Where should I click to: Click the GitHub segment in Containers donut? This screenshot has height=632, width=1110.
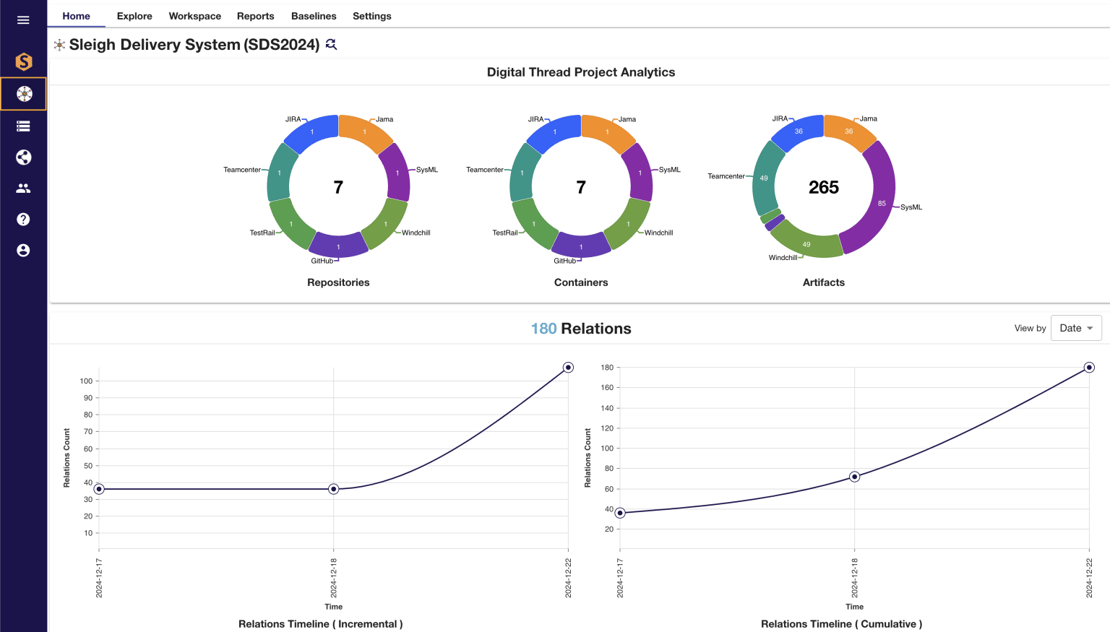pyautogui.click(x=581, y=246)
